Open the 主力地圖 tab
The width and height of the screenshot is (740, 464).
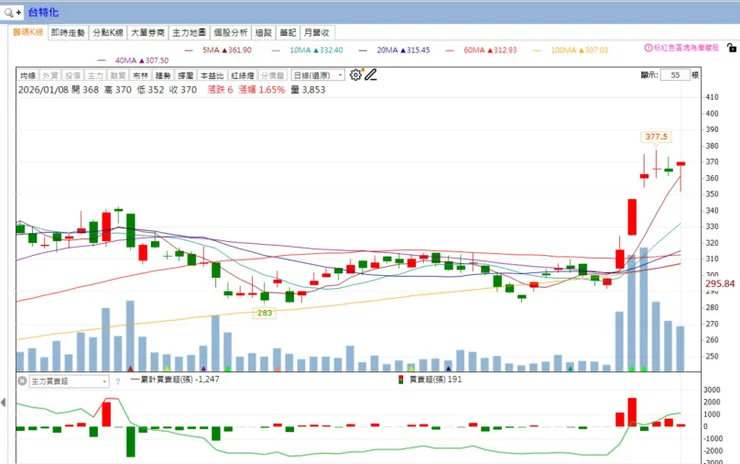click(189, 33)
